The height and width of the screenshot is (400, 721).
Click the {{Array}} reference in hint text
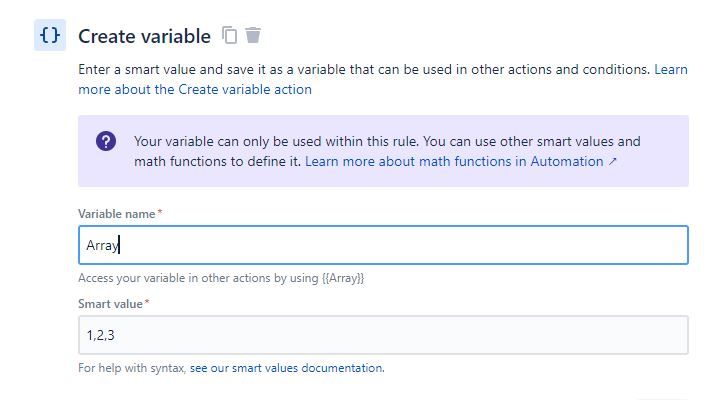[343, 278]
